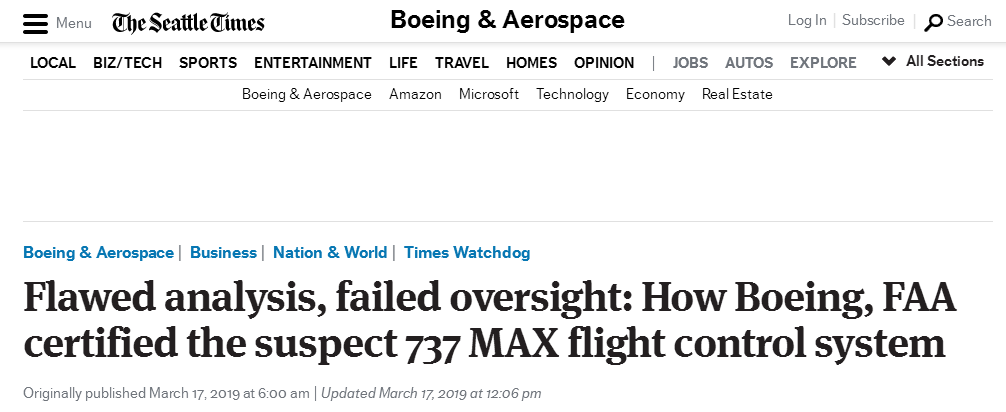Expand the All Sections chevron
Image resolution: width=1006 pixels, height=412 pixels.
(888, 62)
